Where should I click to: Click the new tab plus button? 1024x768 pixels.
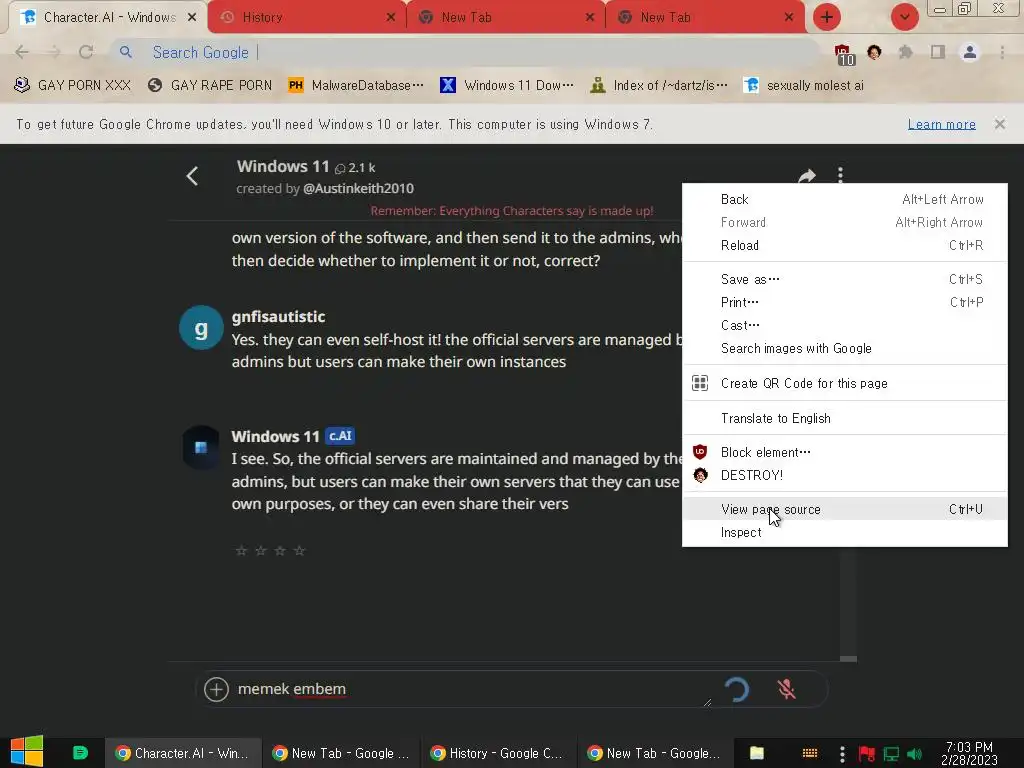(x=827, y=17)
